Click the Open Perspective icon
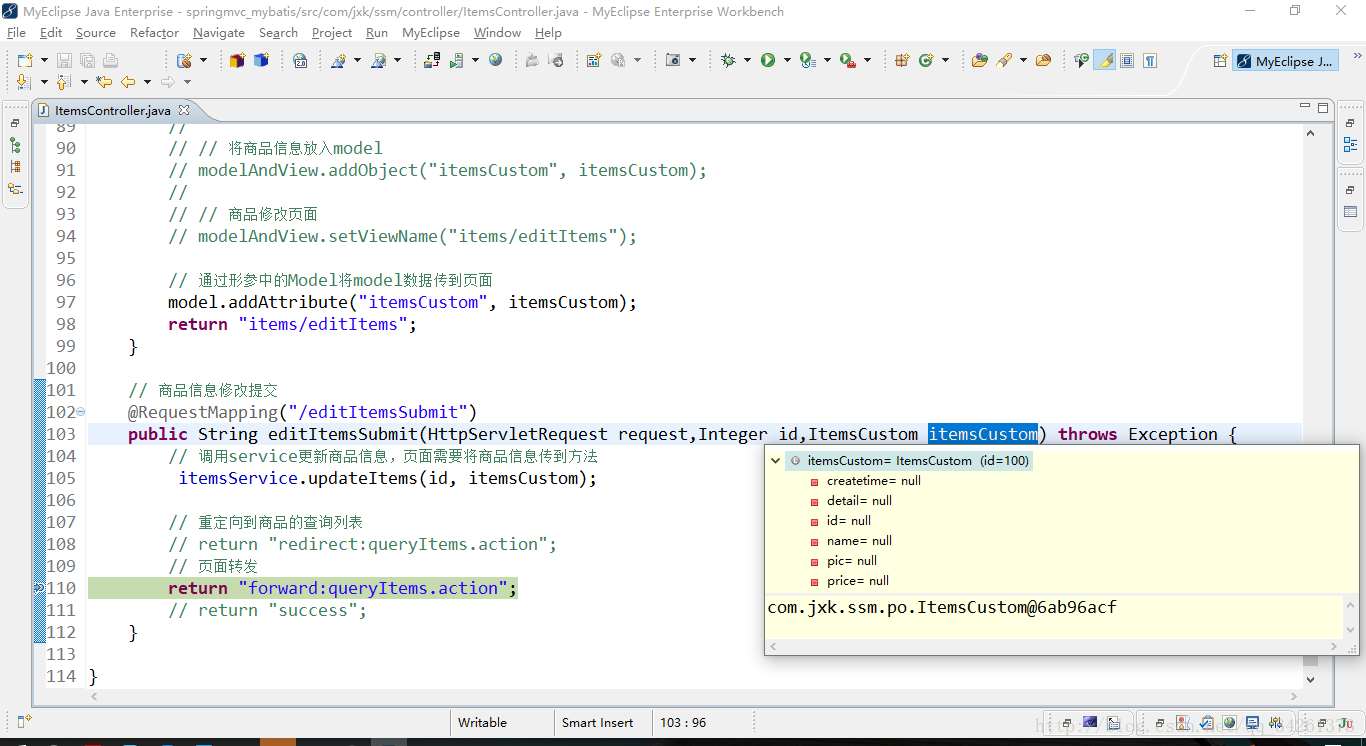This screenshot has width=1366, height=746. tap(1219, 61)
